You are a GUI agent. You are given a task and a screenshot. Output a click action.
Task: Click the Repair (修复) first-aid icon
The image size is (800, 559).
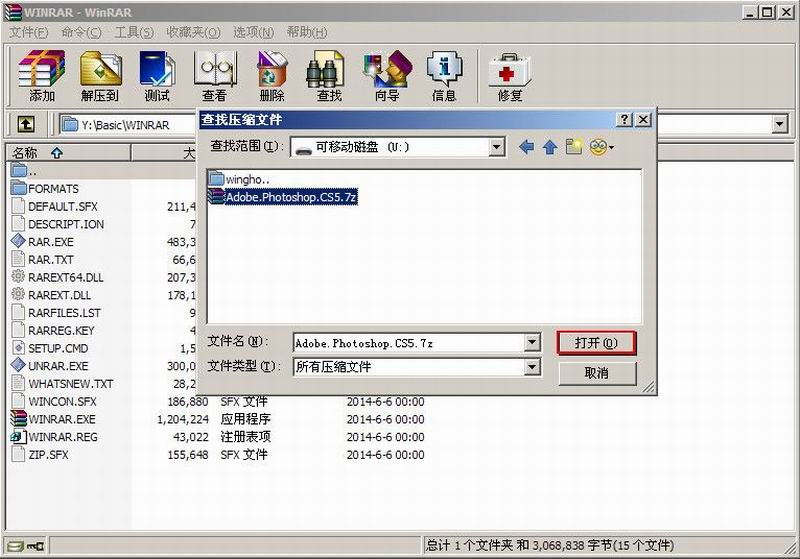coord(509,70)
